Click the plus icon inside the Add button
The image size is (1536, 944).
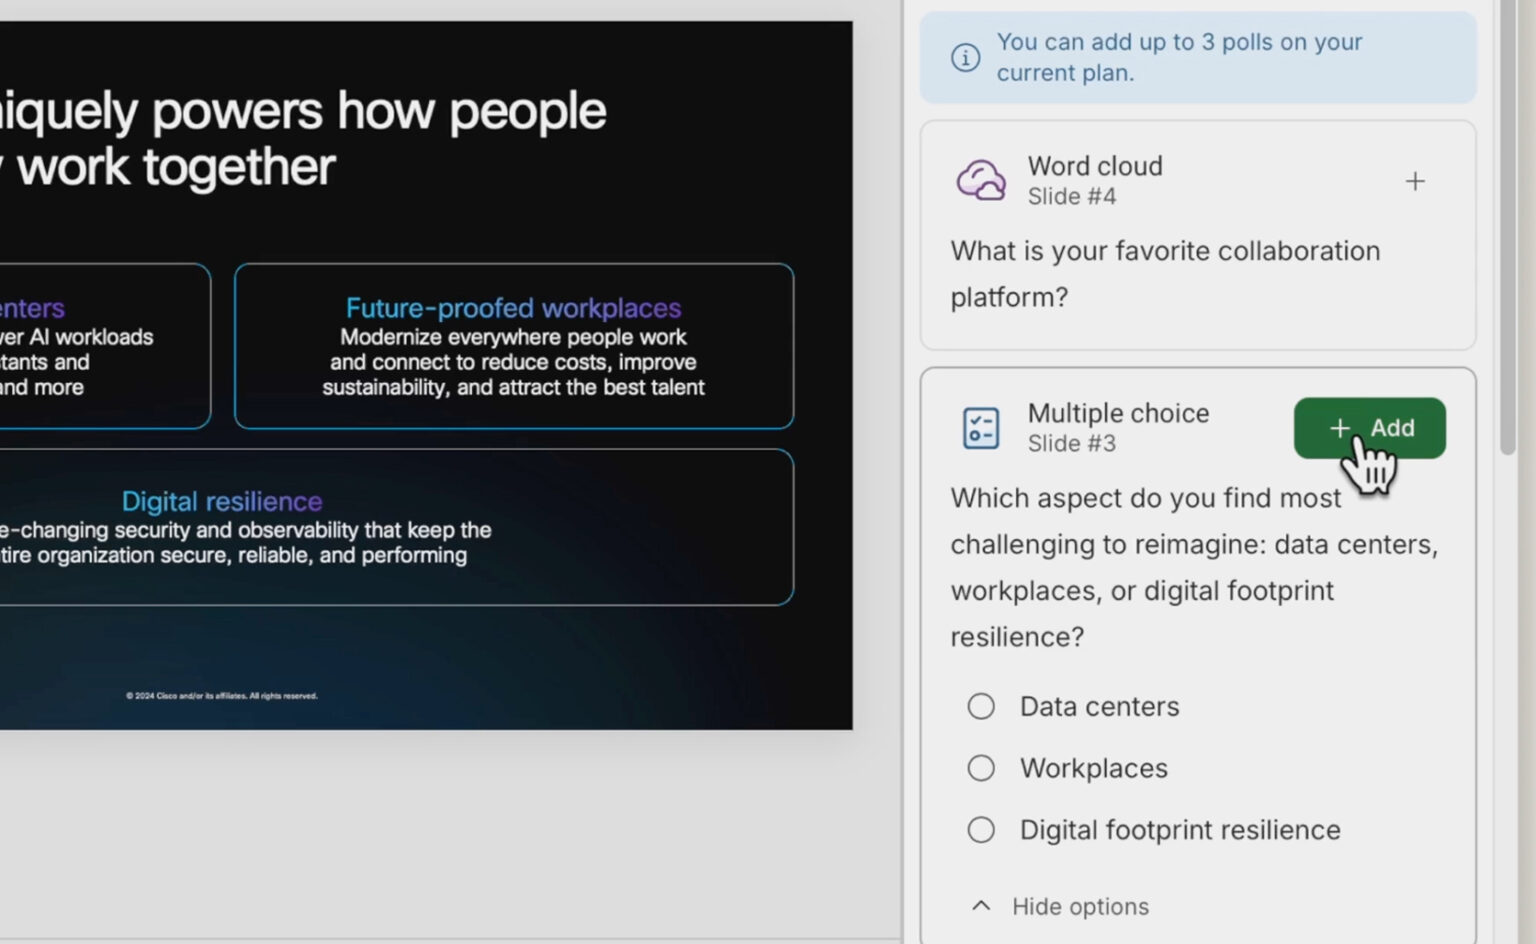point(1340,428)
